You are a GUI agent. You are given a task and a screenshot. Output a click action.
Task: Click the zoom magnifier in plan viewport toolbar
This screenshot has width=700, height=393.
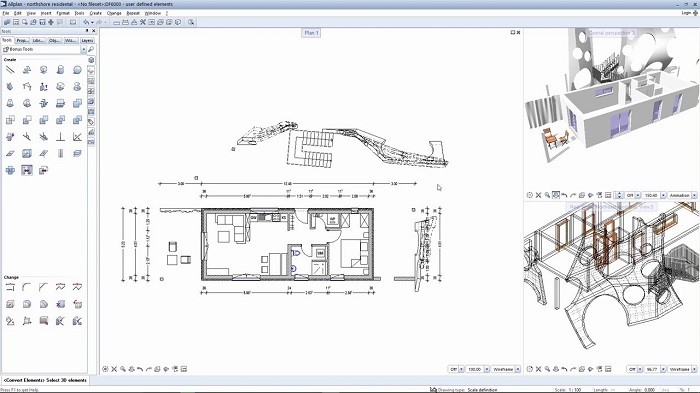123,369
